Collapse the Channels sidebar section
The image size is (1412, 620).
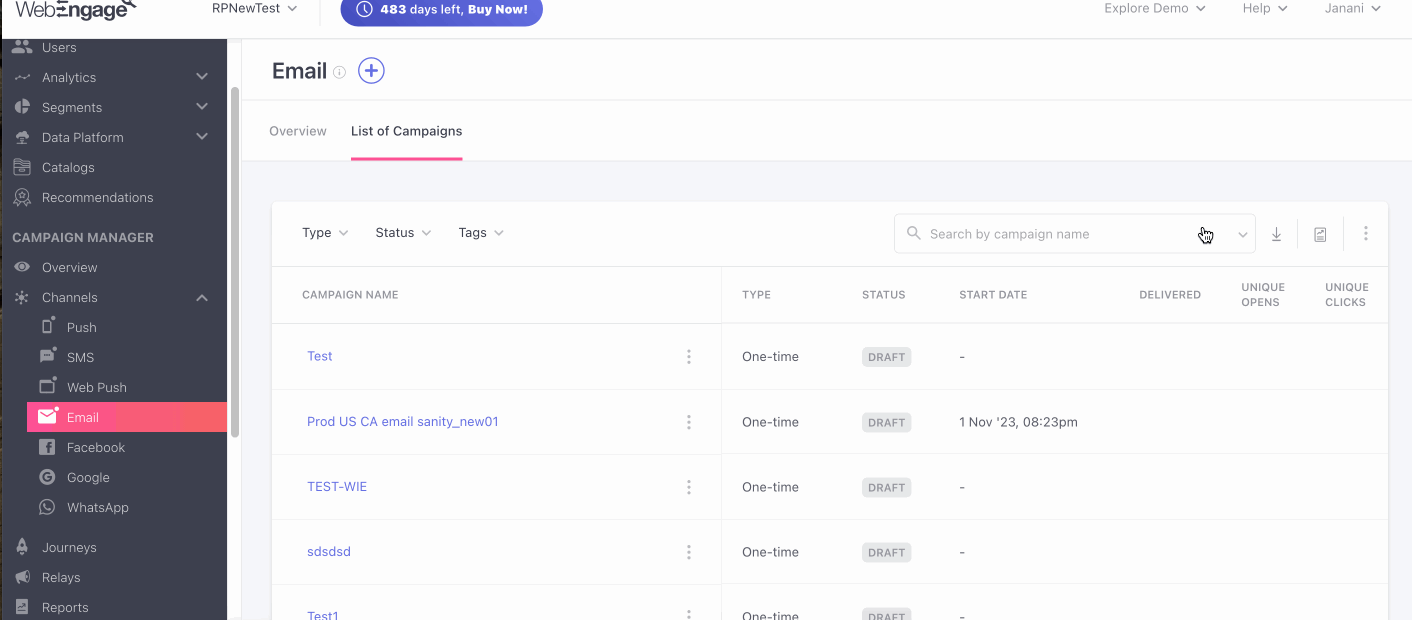[202, 297]
